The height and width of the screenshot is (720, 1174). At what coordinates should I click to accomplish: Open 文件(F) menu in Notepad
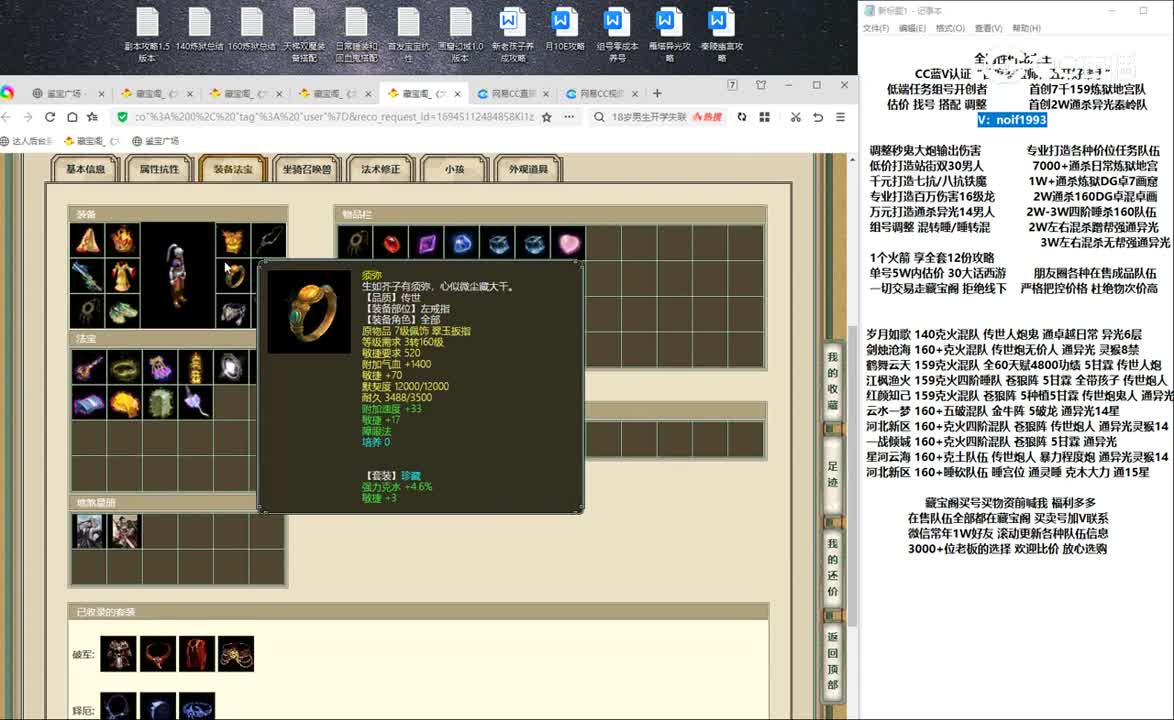(875, 28)
